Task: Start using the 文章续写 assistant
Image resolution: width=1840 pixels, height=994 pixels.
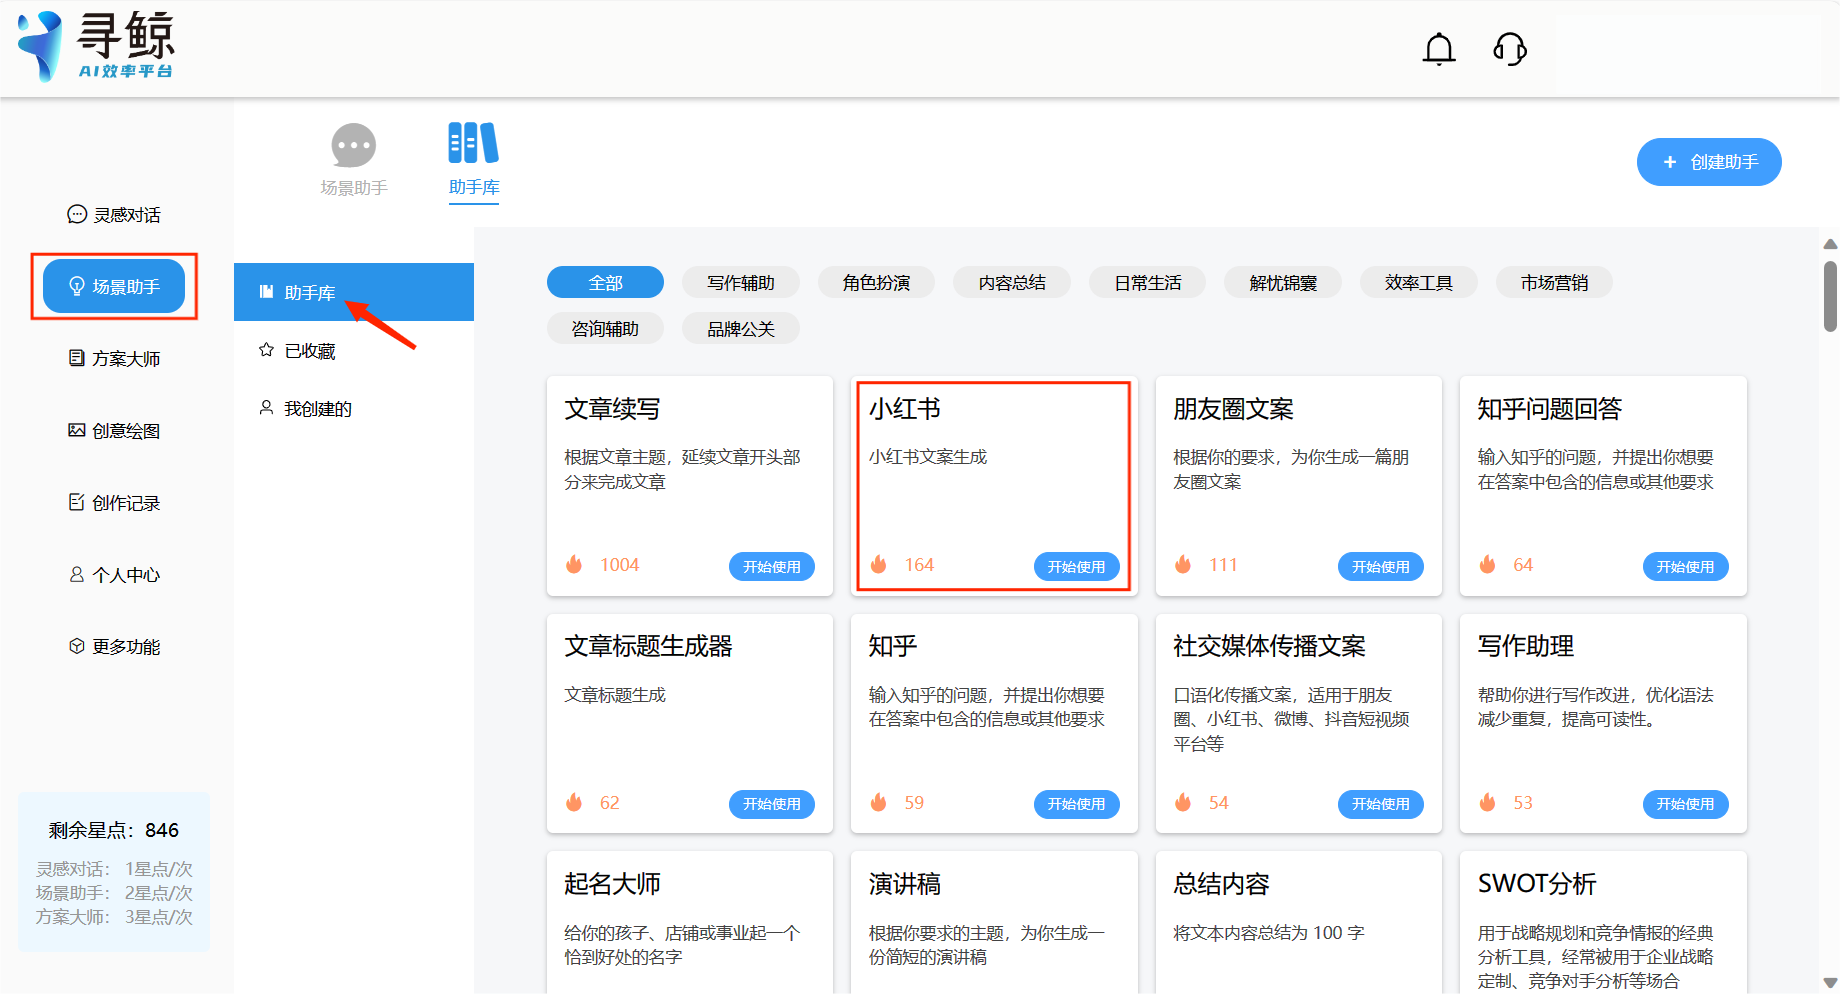Action: (x=771, y=567)
